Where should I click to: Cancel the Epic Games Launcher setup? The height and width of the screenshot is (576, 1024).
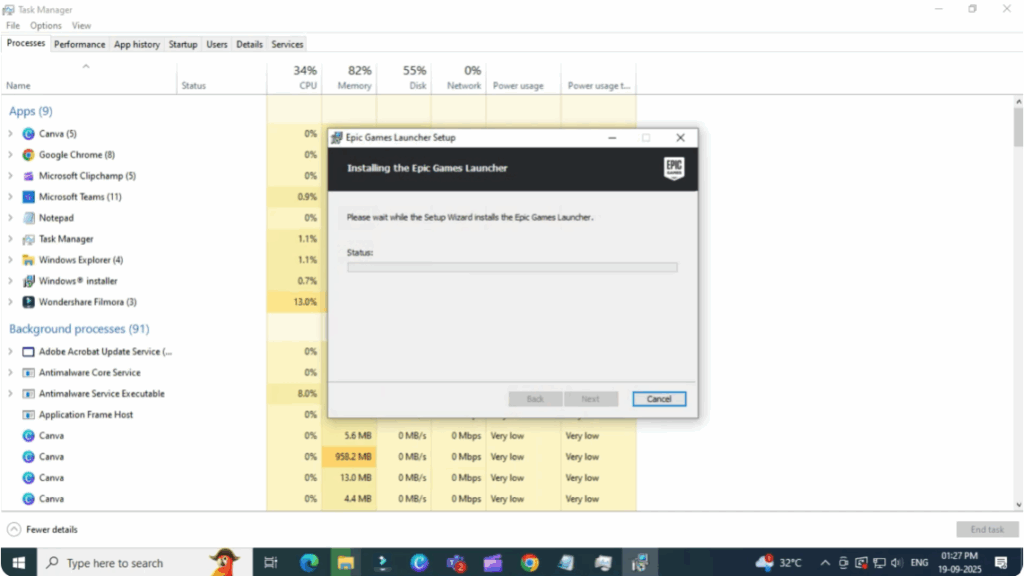click(659, 398)
